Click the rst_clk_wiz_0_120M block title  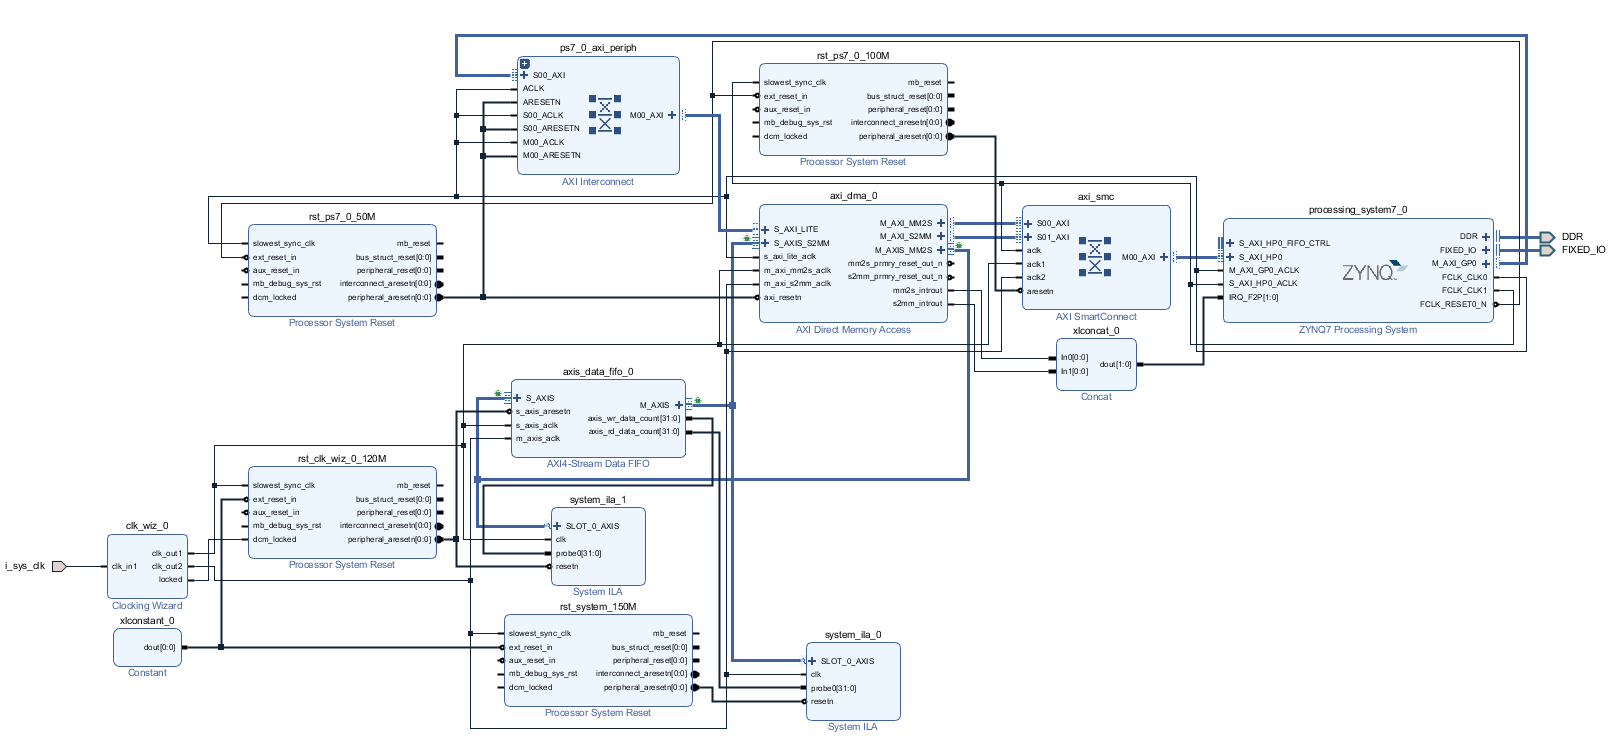click(x=342, y=459)
